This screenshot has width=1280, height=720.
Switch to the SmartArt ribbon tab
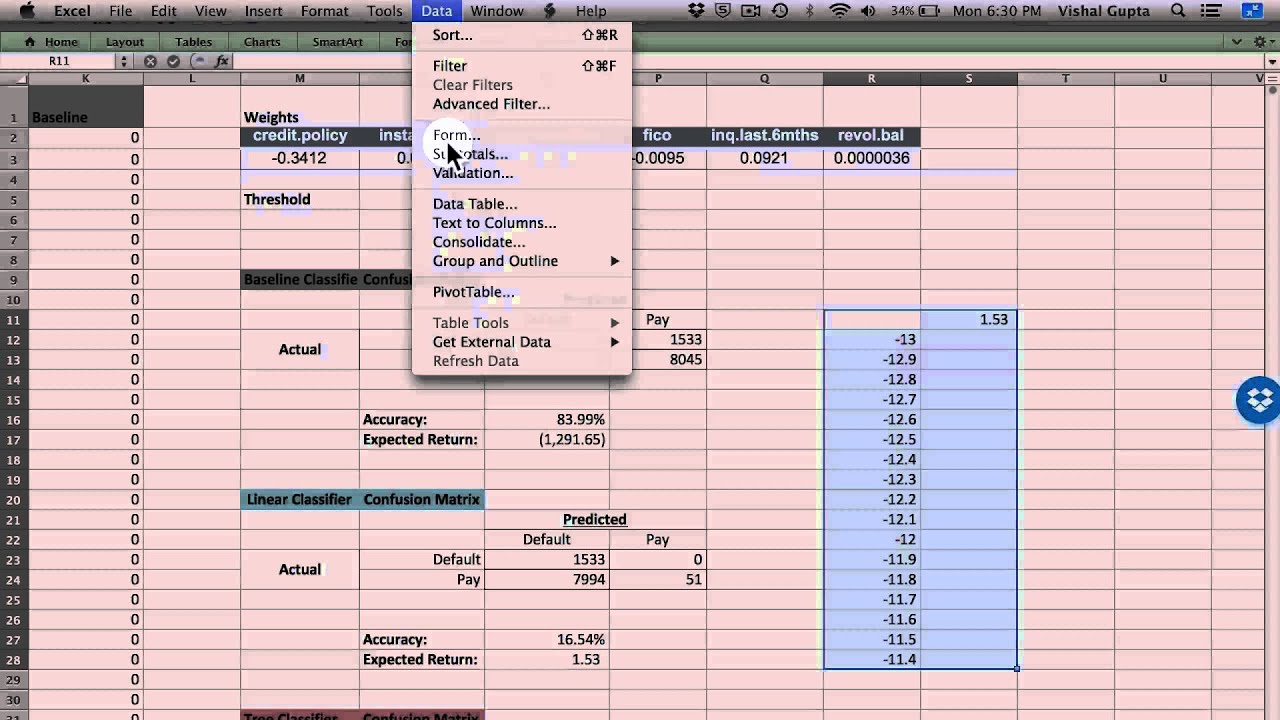tap(337, 42)
